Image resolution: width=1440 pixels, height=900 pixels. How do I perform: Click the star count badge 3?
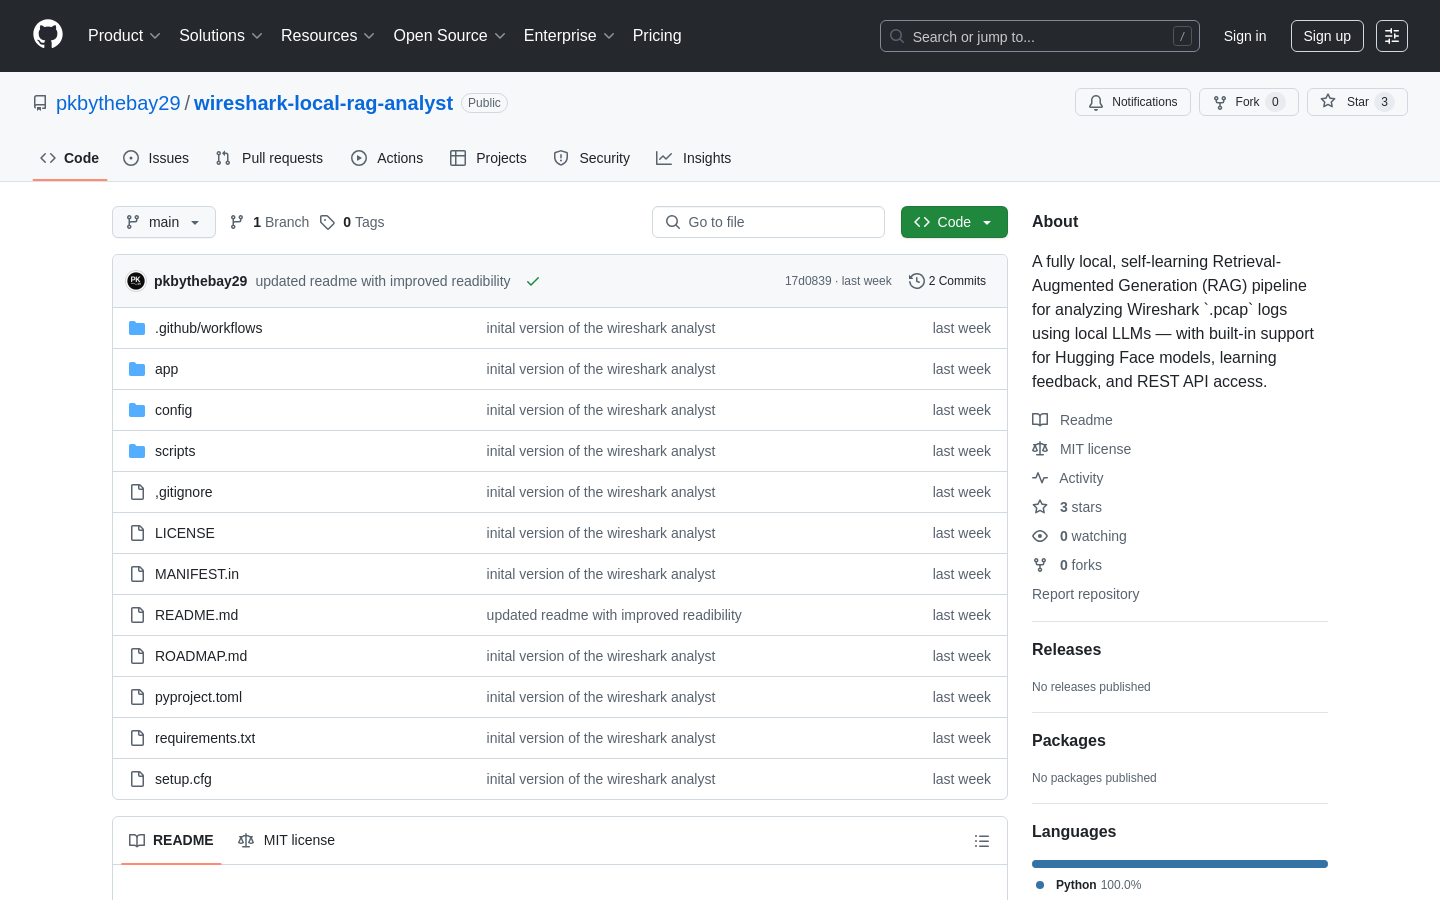click(x=1384, y=102)
